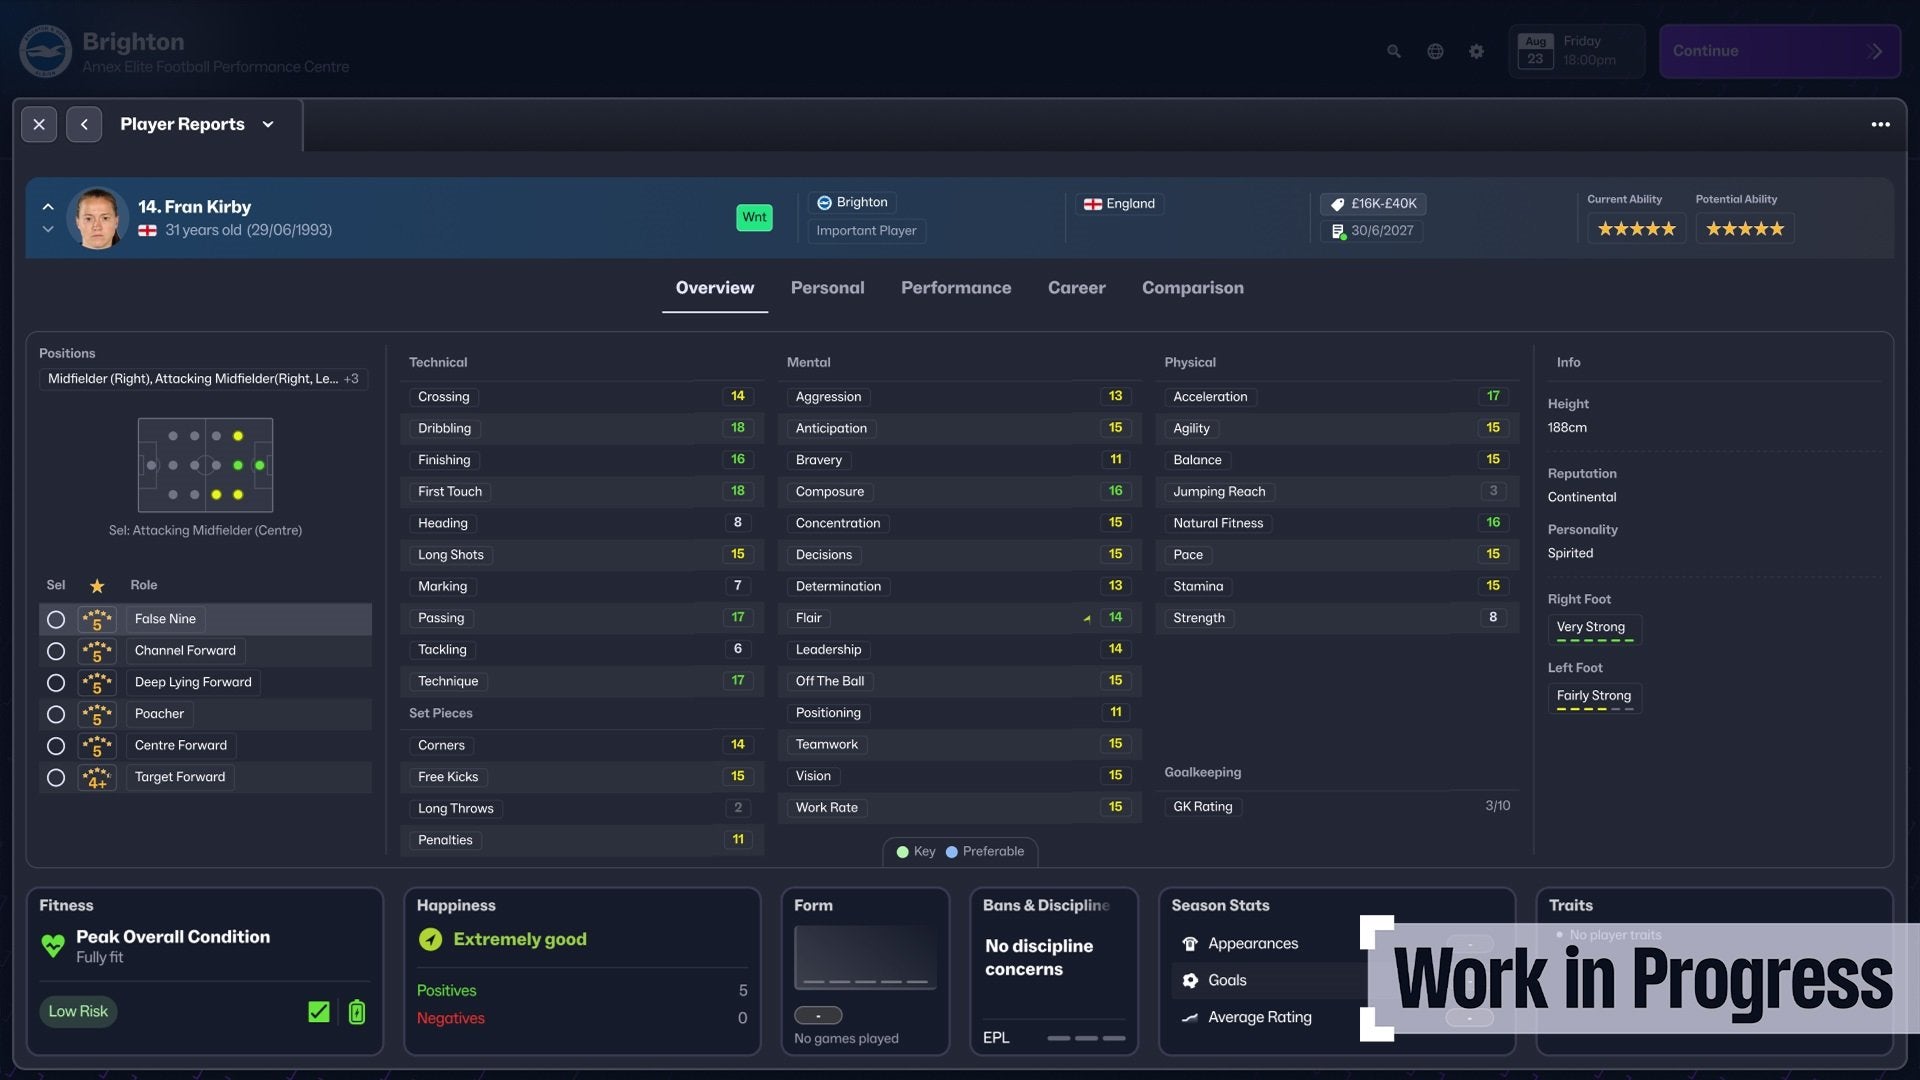Click the price tag icon next to £16K-£40K

click(x=1339, y=203)
